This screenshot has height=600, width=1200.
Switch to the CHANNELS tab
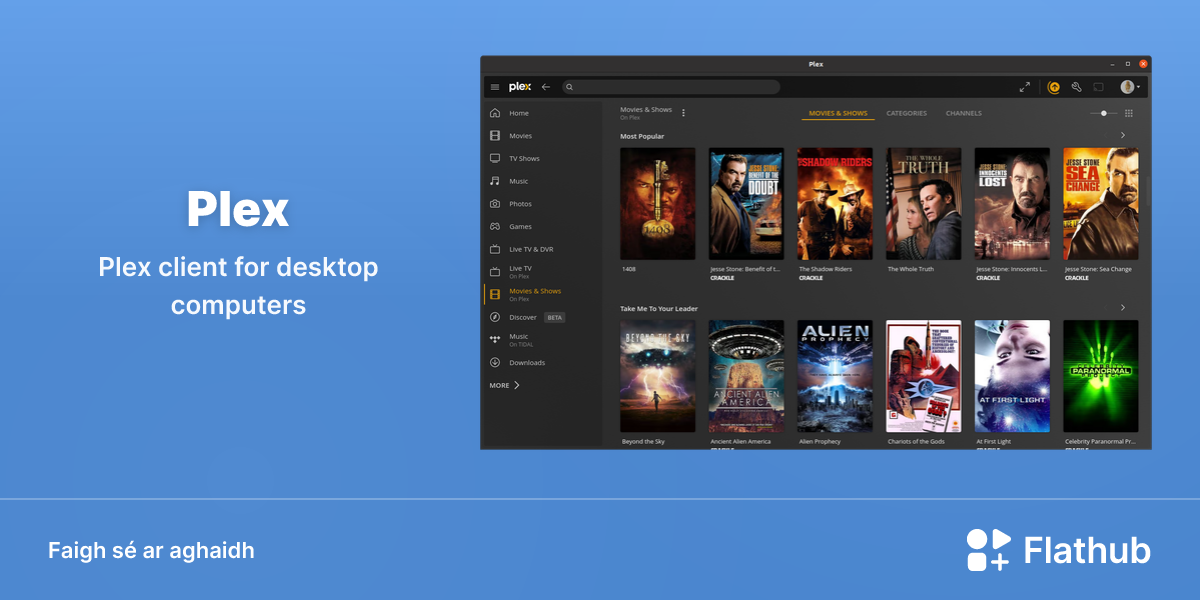pyautogui.click(x=964, y=113)
